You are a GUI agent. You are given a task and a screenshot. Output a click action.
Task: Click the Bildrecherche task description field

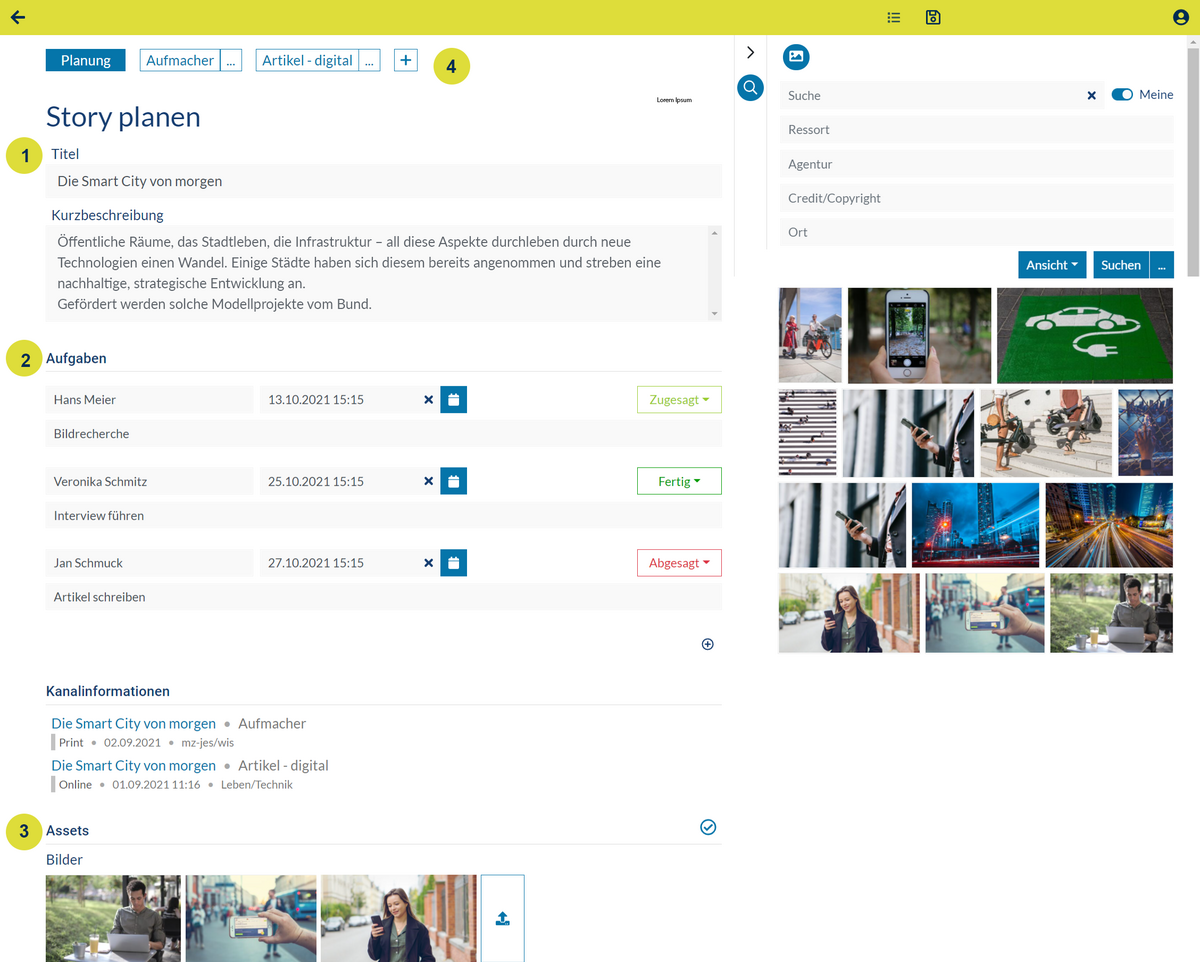384,434
